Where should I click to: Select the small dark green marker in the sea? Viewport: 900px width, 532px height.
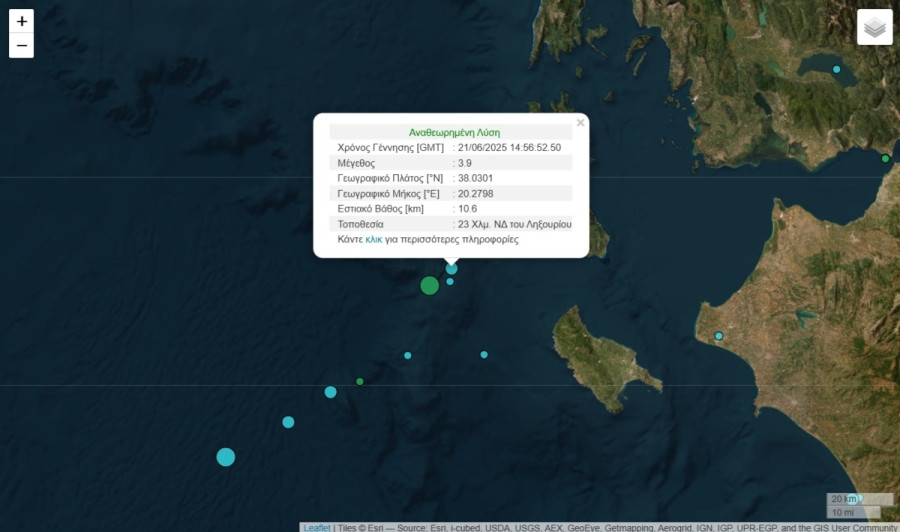(359, 382)
